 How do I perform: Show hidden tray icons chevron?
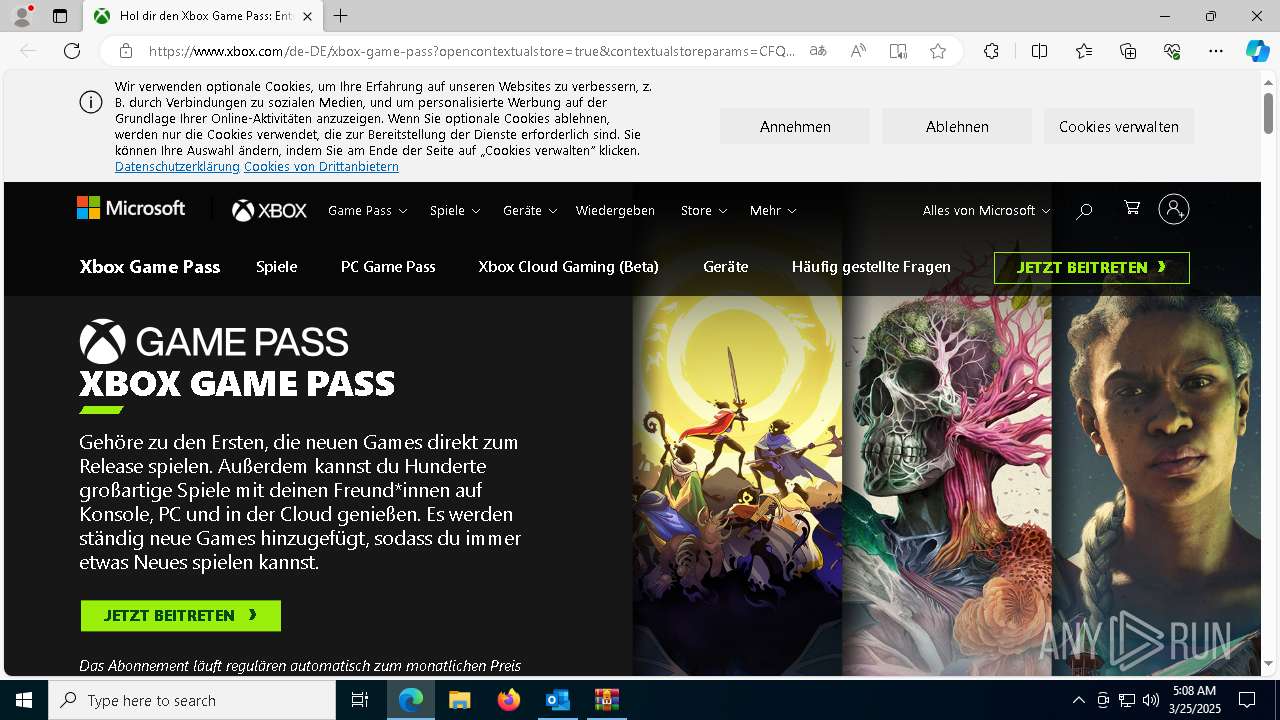point(1078,700)
